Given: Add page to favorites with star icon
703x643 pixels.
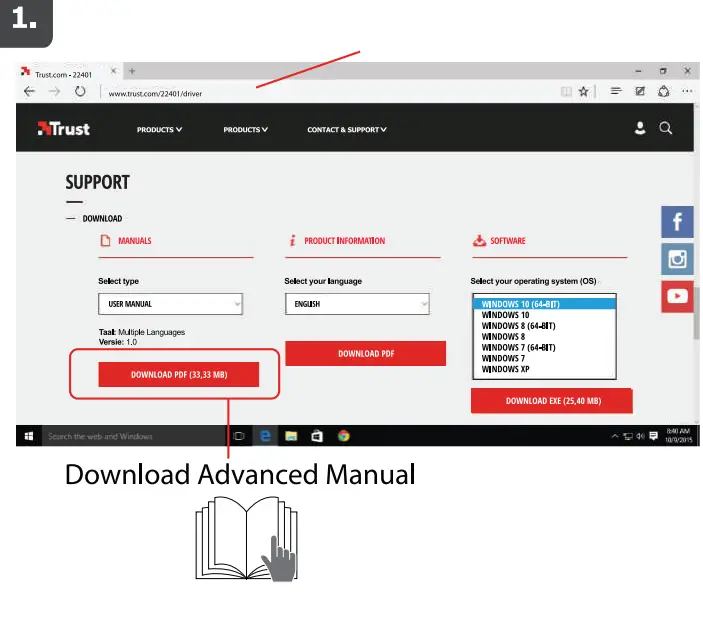Looking at the screenshot, I should tap(583, 91).
